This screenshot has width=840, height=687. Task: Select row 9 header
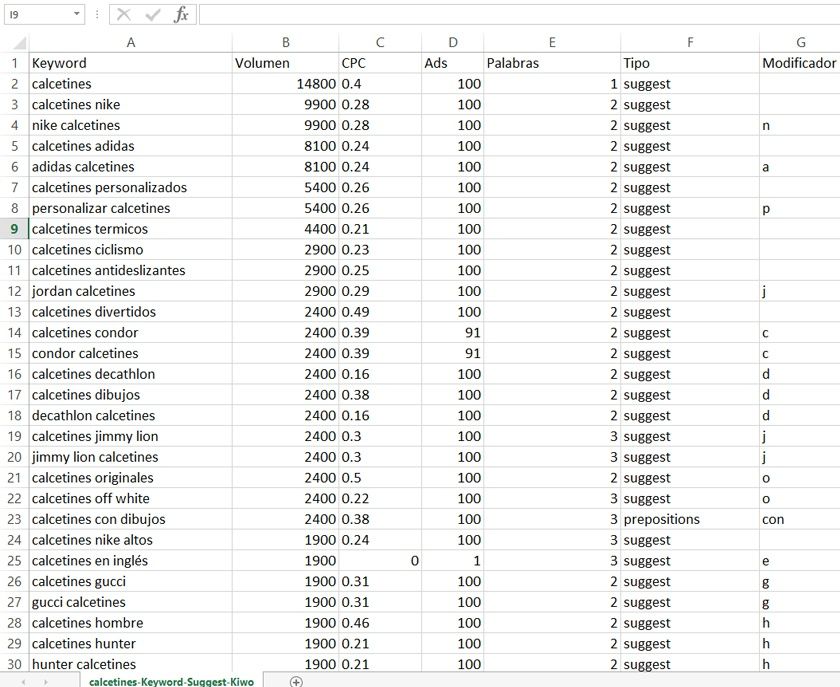14,229
